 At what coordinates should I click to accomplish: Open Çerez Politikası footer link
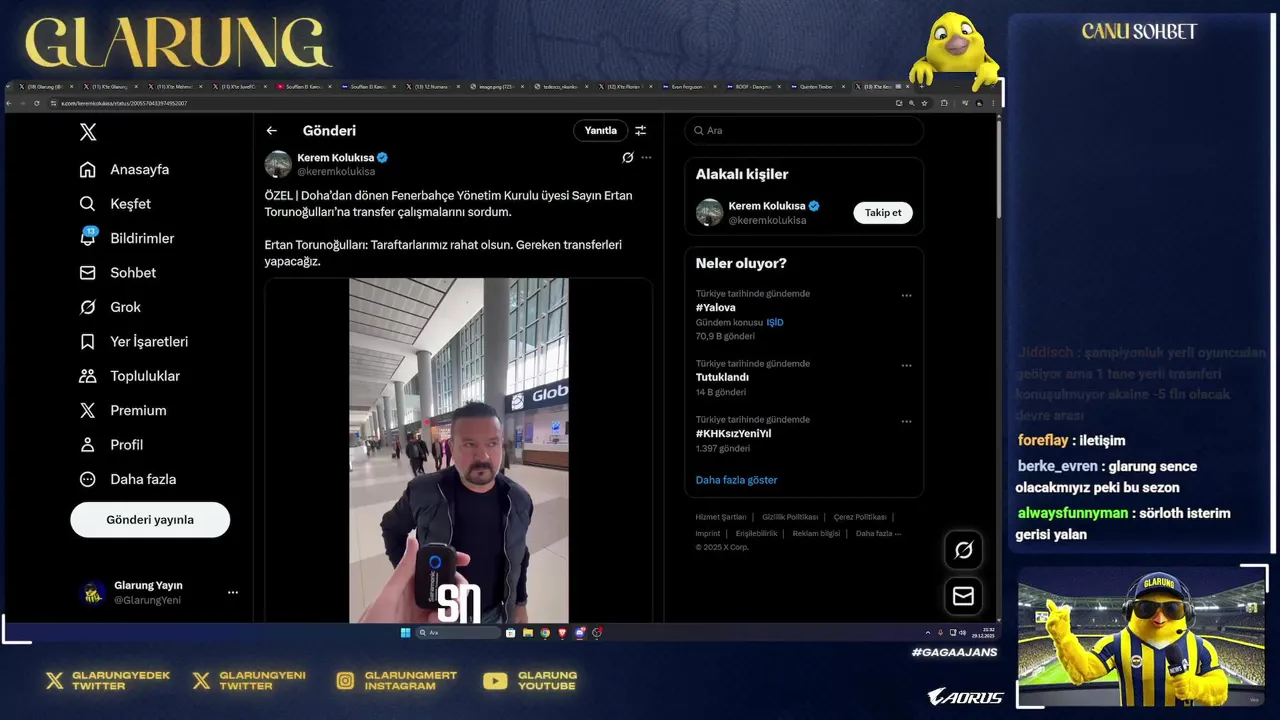pos(860,517)
